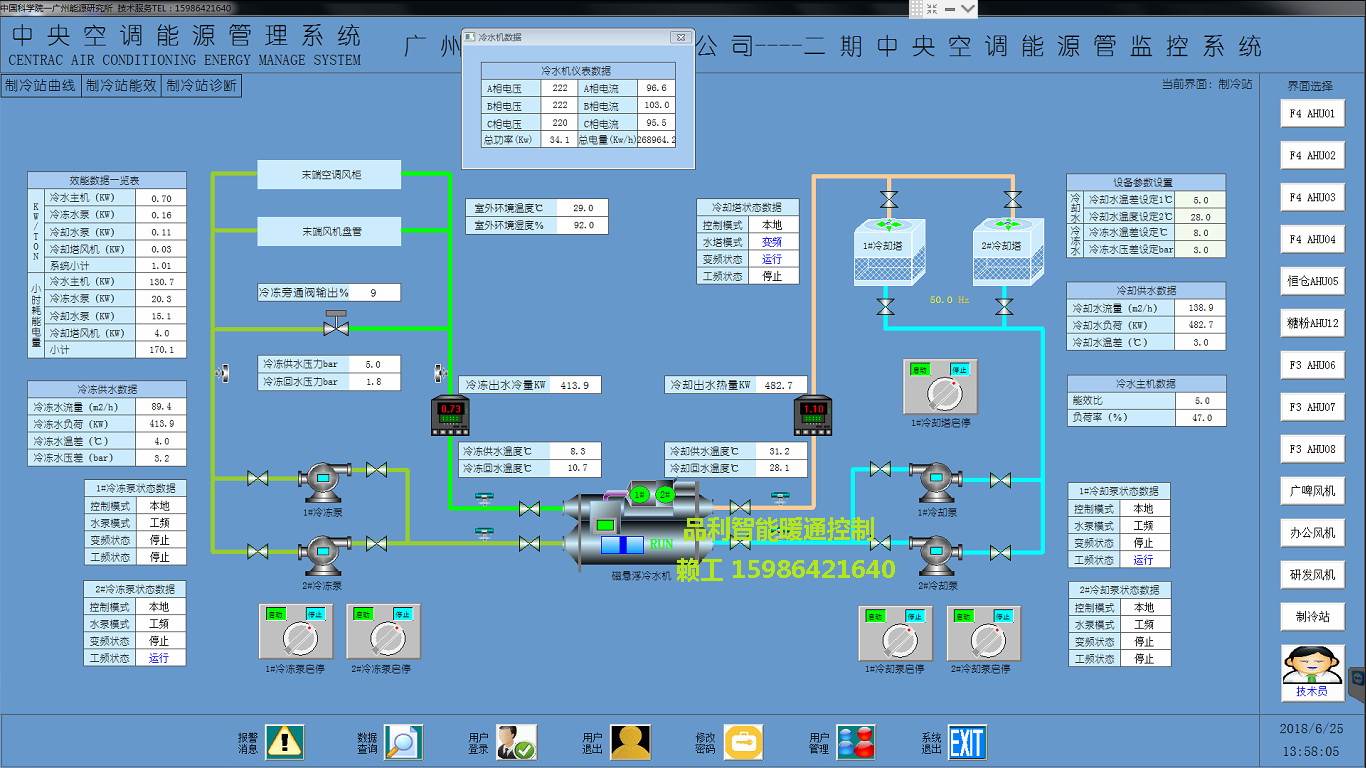1366x768 pixels.
Task: Click the 数据查询 magnifier icon
Action: pyautogui.click(x=403, y=742)
